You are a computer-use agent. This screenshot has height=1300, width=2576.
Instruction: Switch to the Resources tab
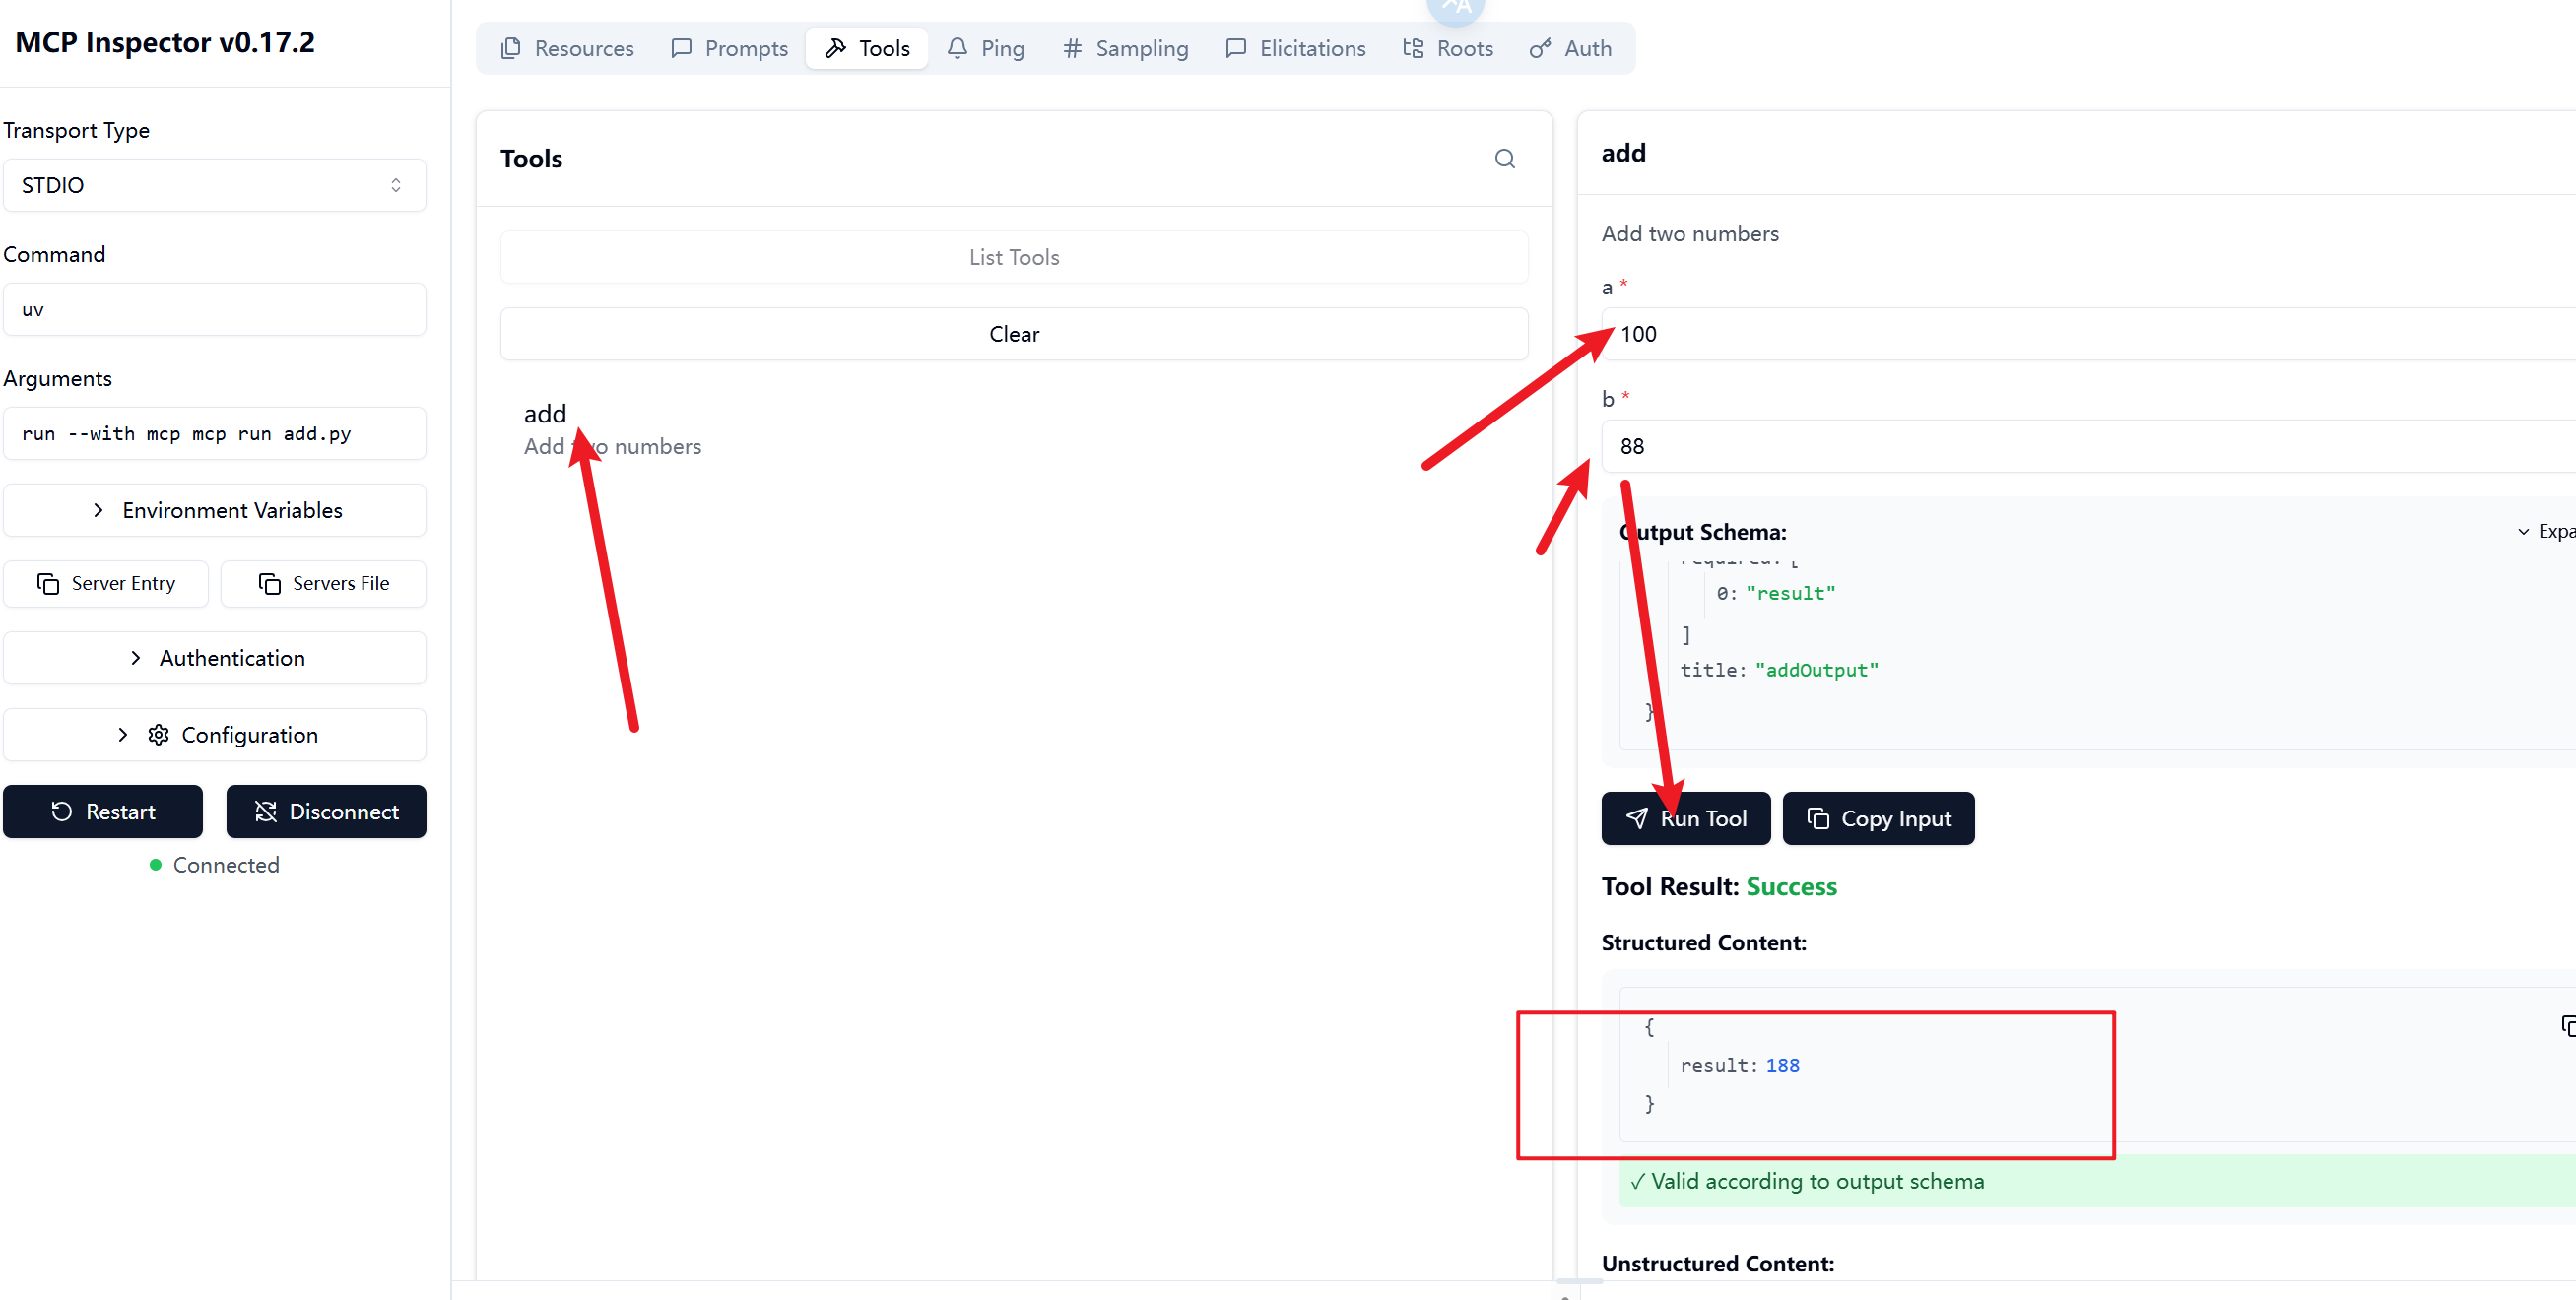tap(567, 48)
